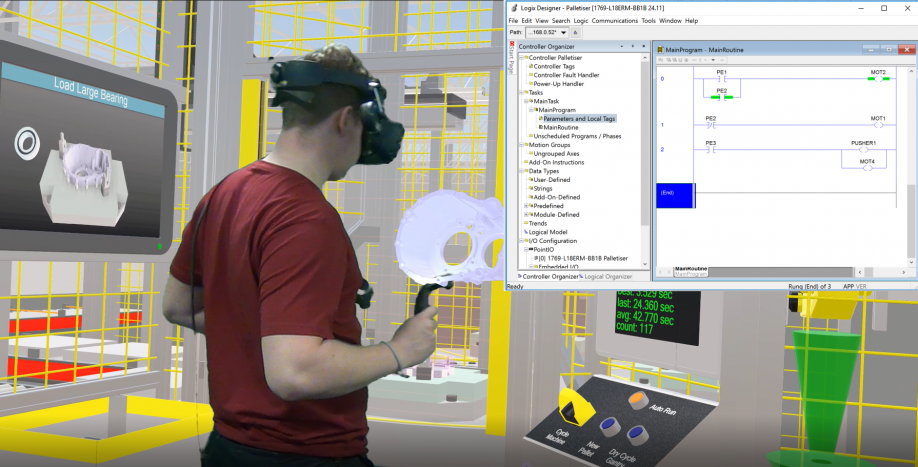Select the highlighted PE2 branch contact on rung 0
The height and width of the screenshot is (467, 918).
[721, 97]
